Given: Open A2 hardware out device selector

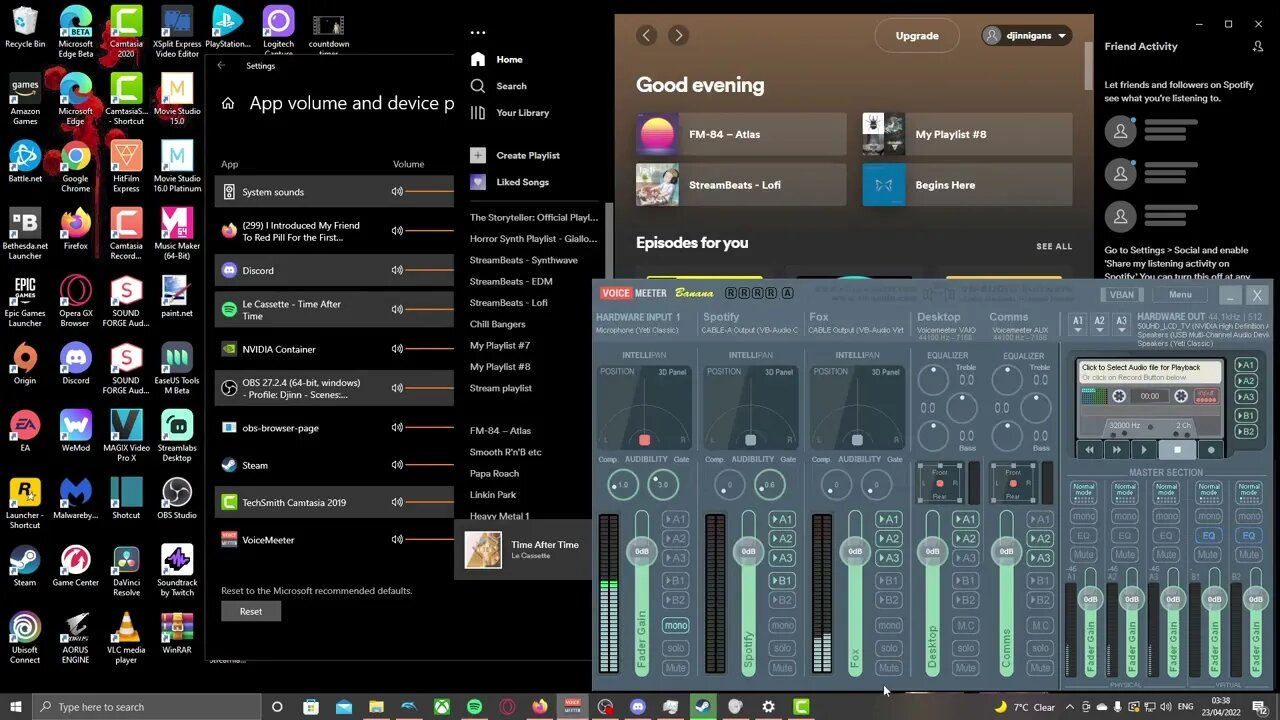Looking at the screenshot, I should coord(1100,323).
